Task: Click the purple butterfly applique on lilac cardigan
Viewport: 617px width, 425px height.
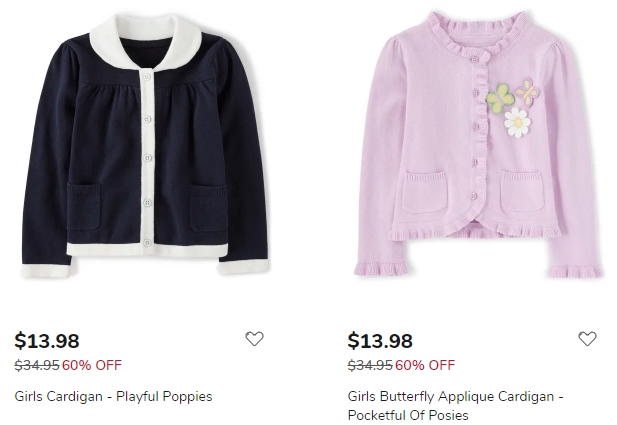Action: (528, 92)
